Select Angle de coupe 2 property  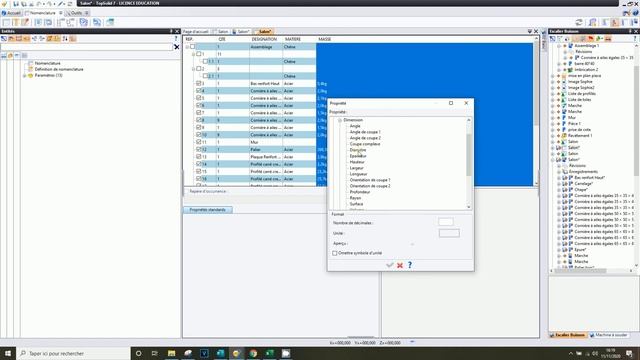point(365,138)
